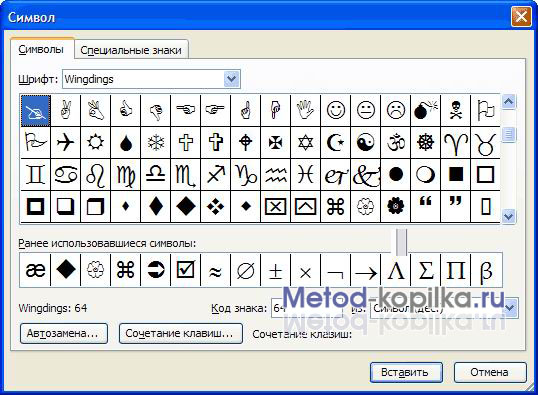Click the snowflake symbol
Image resolution: width=538 pixels, height=395 pixels.
click(x=156, y=142)
